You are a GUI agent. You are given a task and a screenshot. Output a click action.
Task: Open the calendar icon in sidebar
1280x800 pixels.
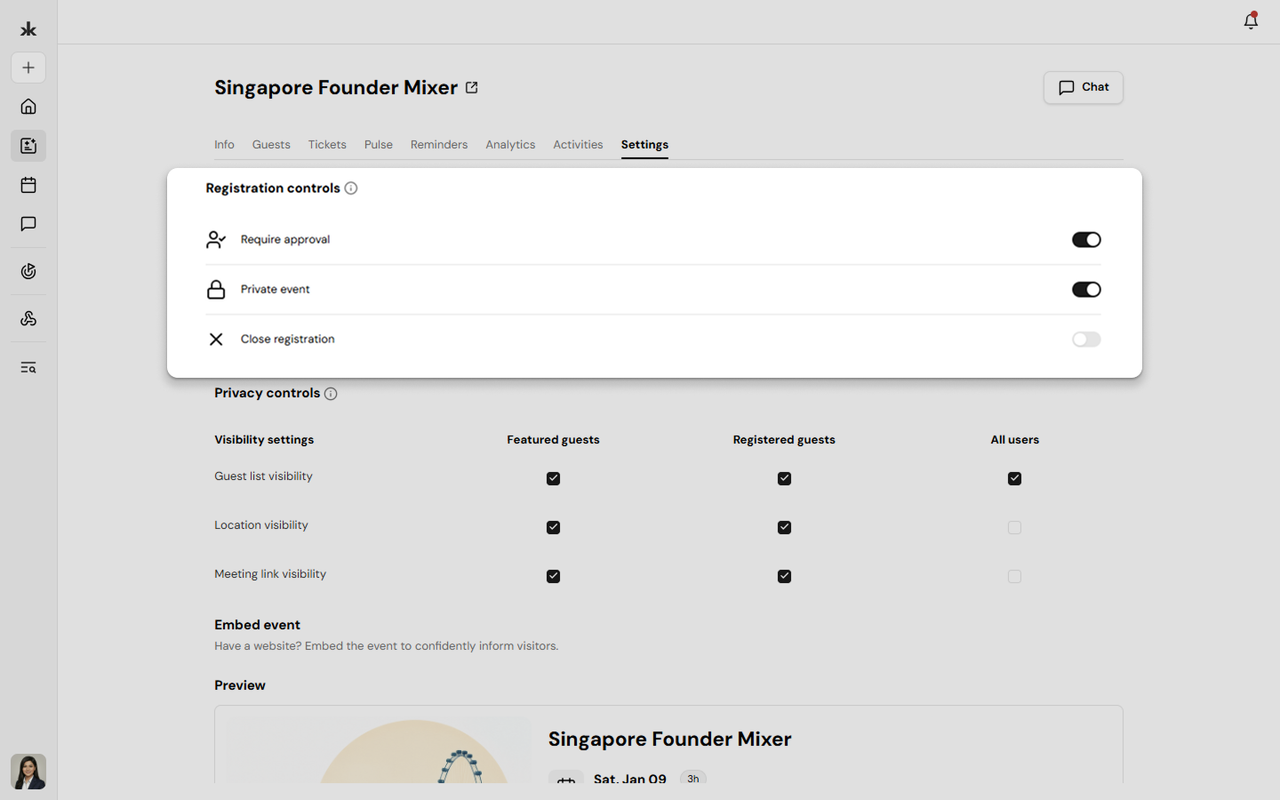click(x=28, y=185)
